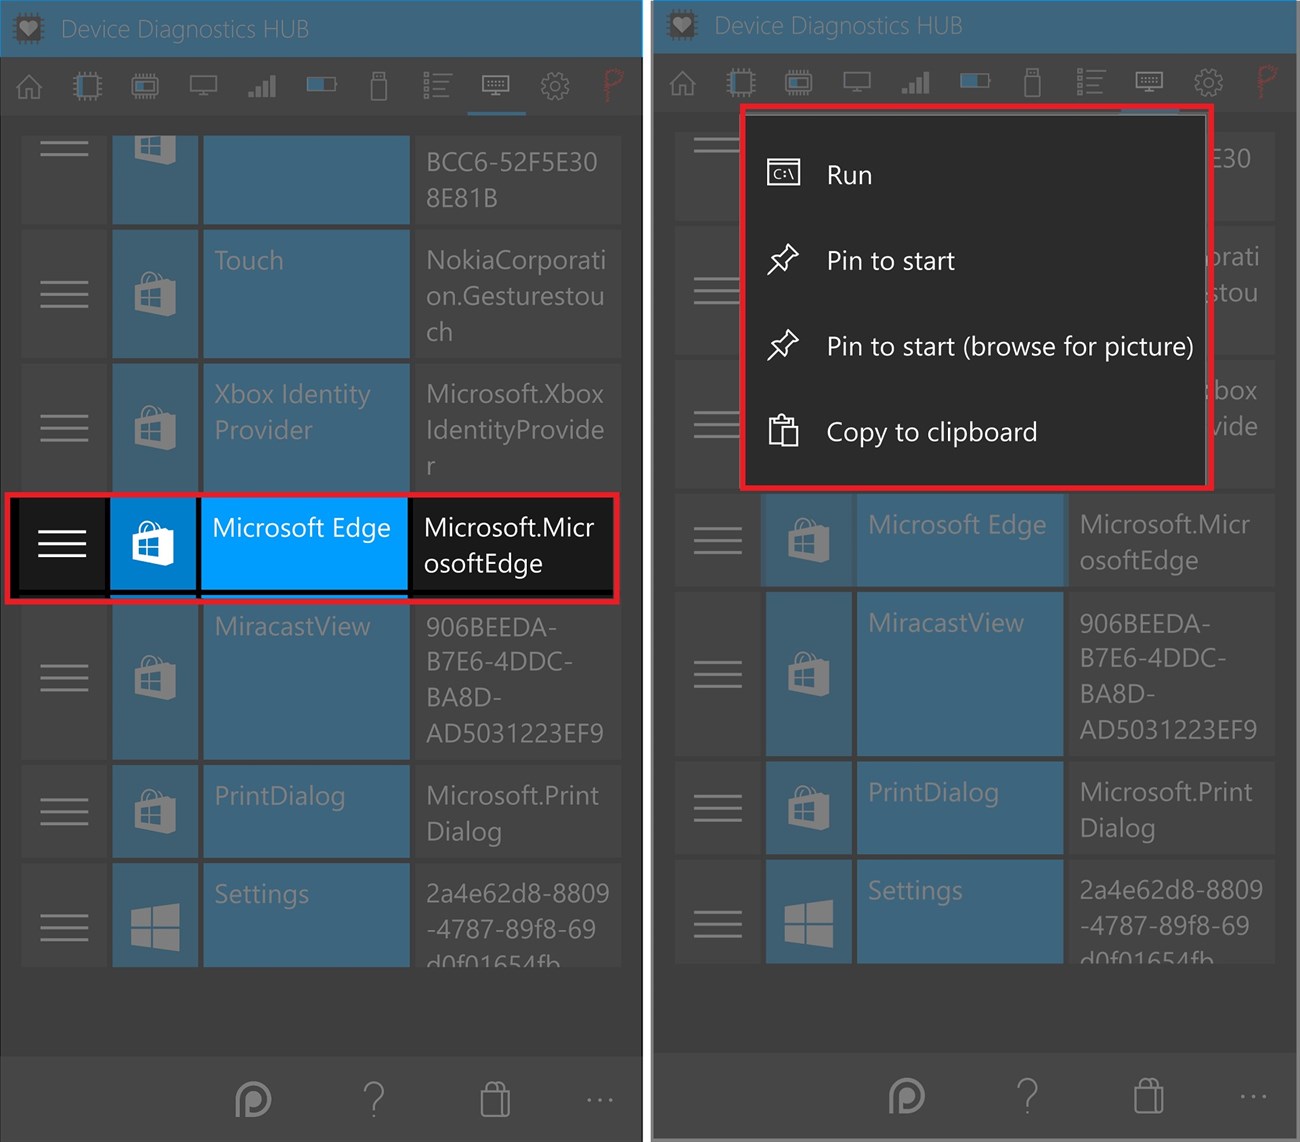The width and height of the screenshot is (1300, 1142).
Task: Select the Microsoft Edge app entry
Action: (303, 545)
